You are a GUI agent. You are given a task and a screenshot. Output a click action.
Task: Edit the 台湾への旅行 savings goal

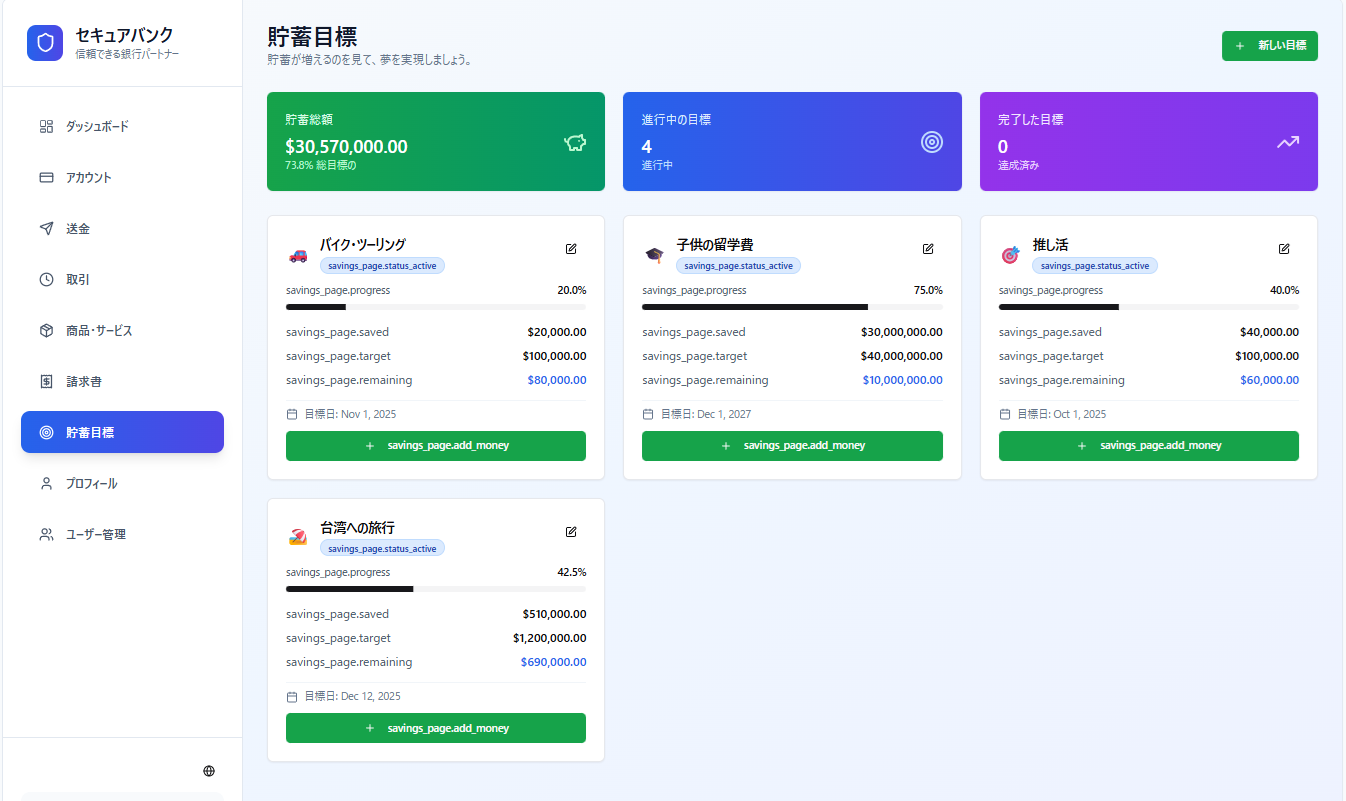tap(571, 532)
